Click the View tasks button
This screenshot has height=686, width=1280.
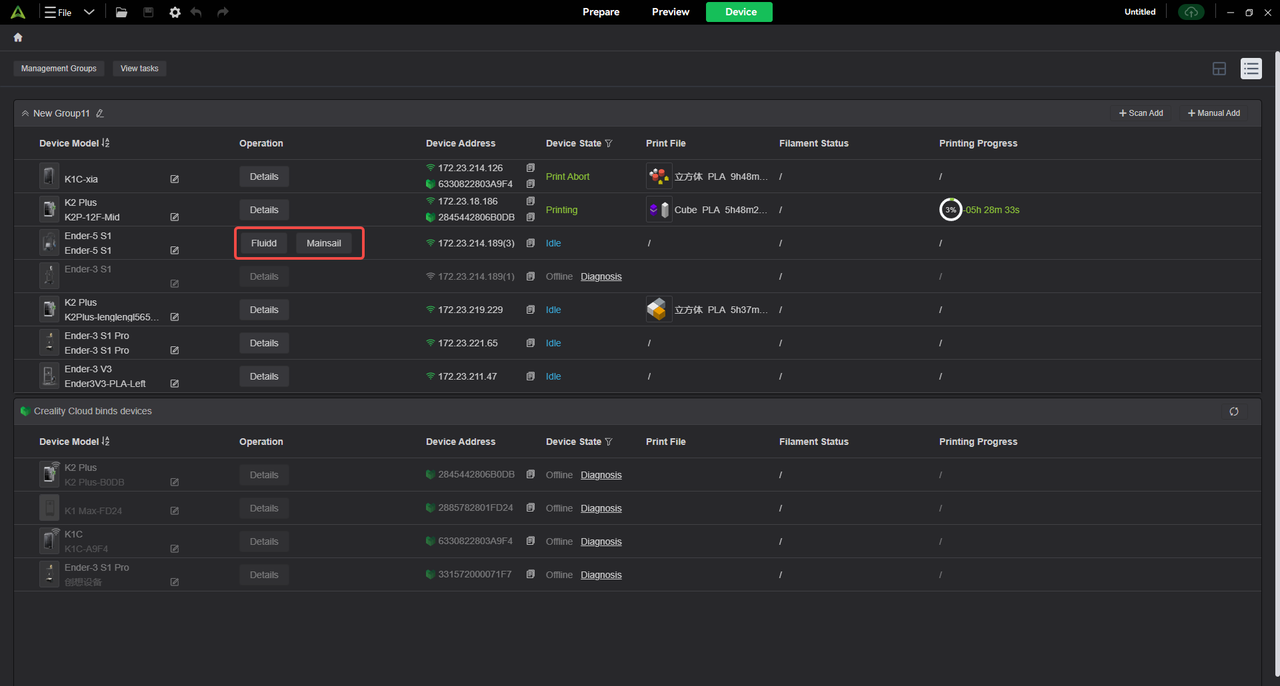139,68
